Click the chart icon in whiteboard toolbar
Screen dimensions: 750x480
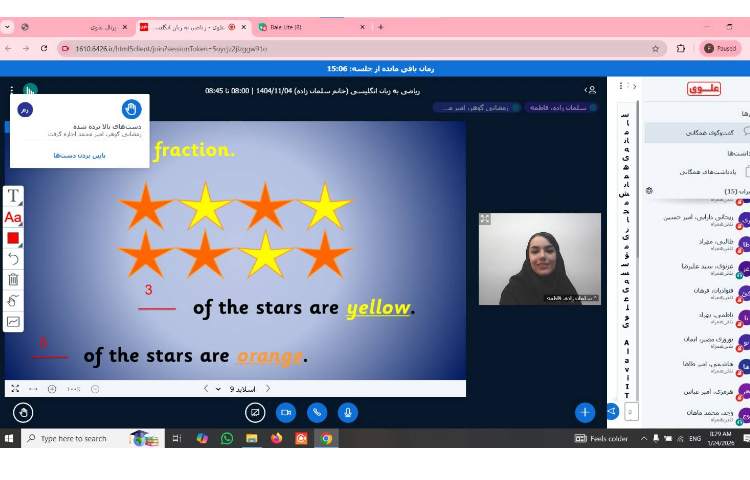pyautogui.click(x=13, y=321)
